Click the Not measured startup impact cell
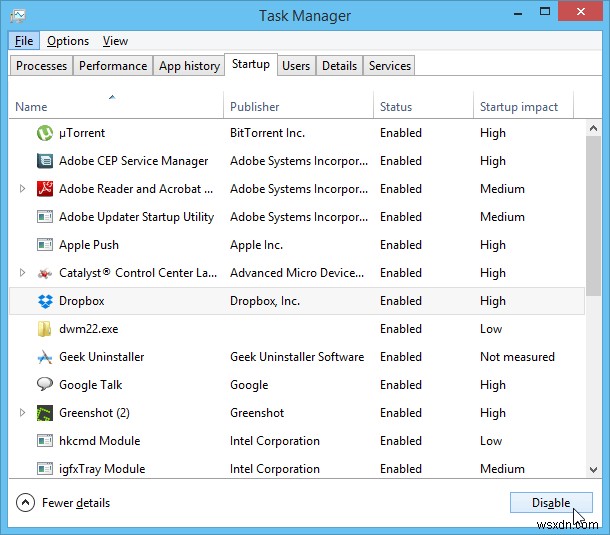This screenshot has width=610, height=535. pyautogui.click(x=517, y=357)
